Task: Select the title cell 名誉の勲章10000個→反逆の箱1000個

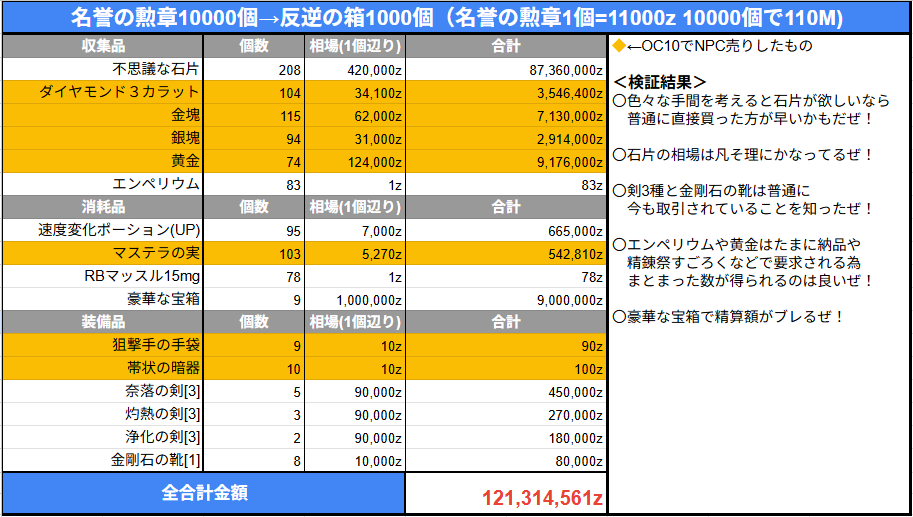Action: point(456,17)
